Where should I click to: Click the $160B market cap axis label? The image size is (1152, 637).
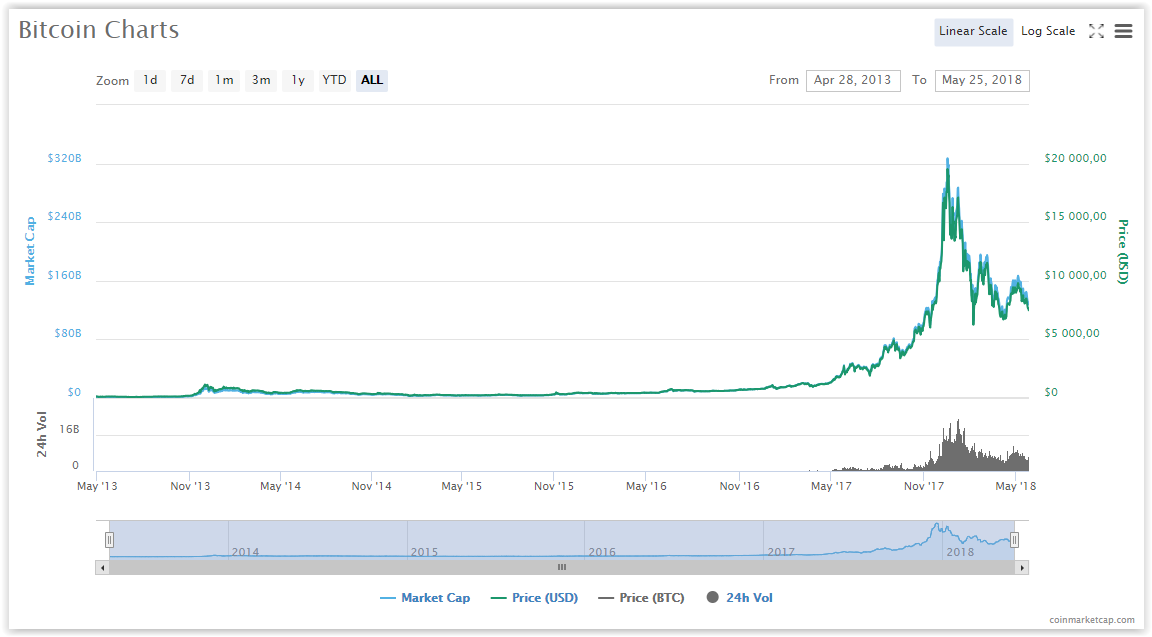tap(65, 276)
